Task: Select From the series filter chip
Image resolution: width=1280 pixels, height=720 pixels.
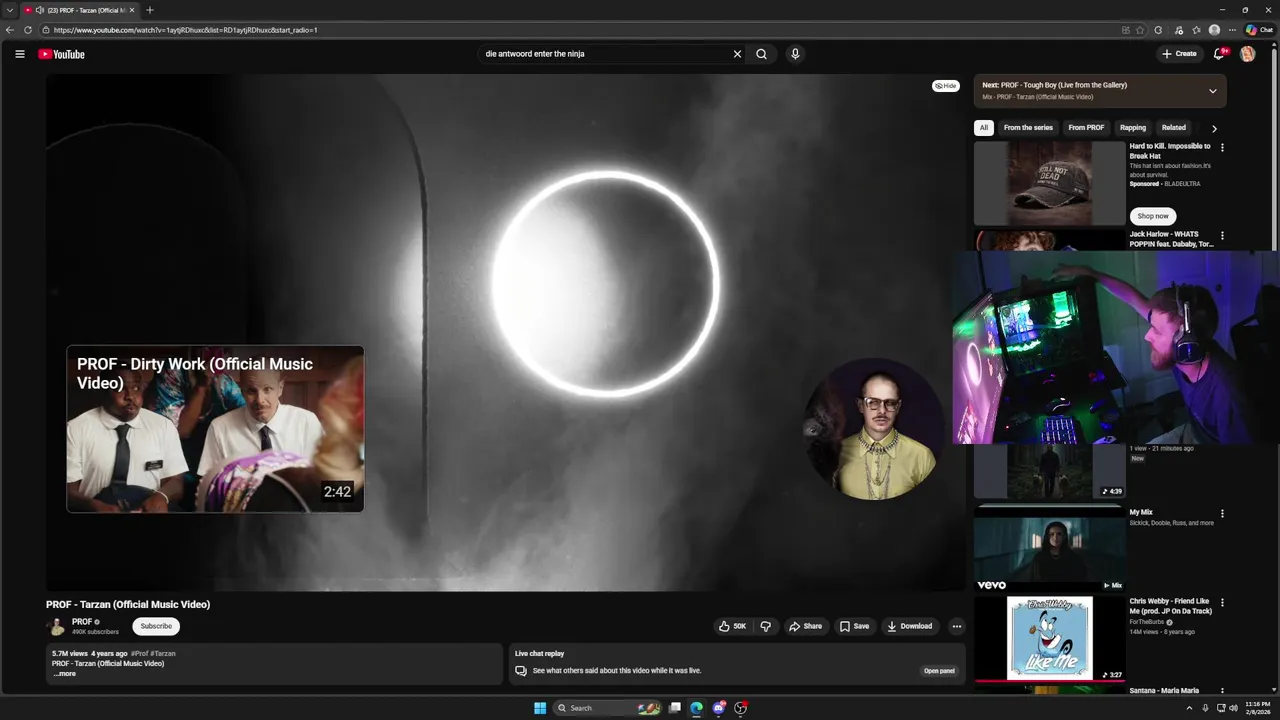Action: click(x=1028, y=128)
